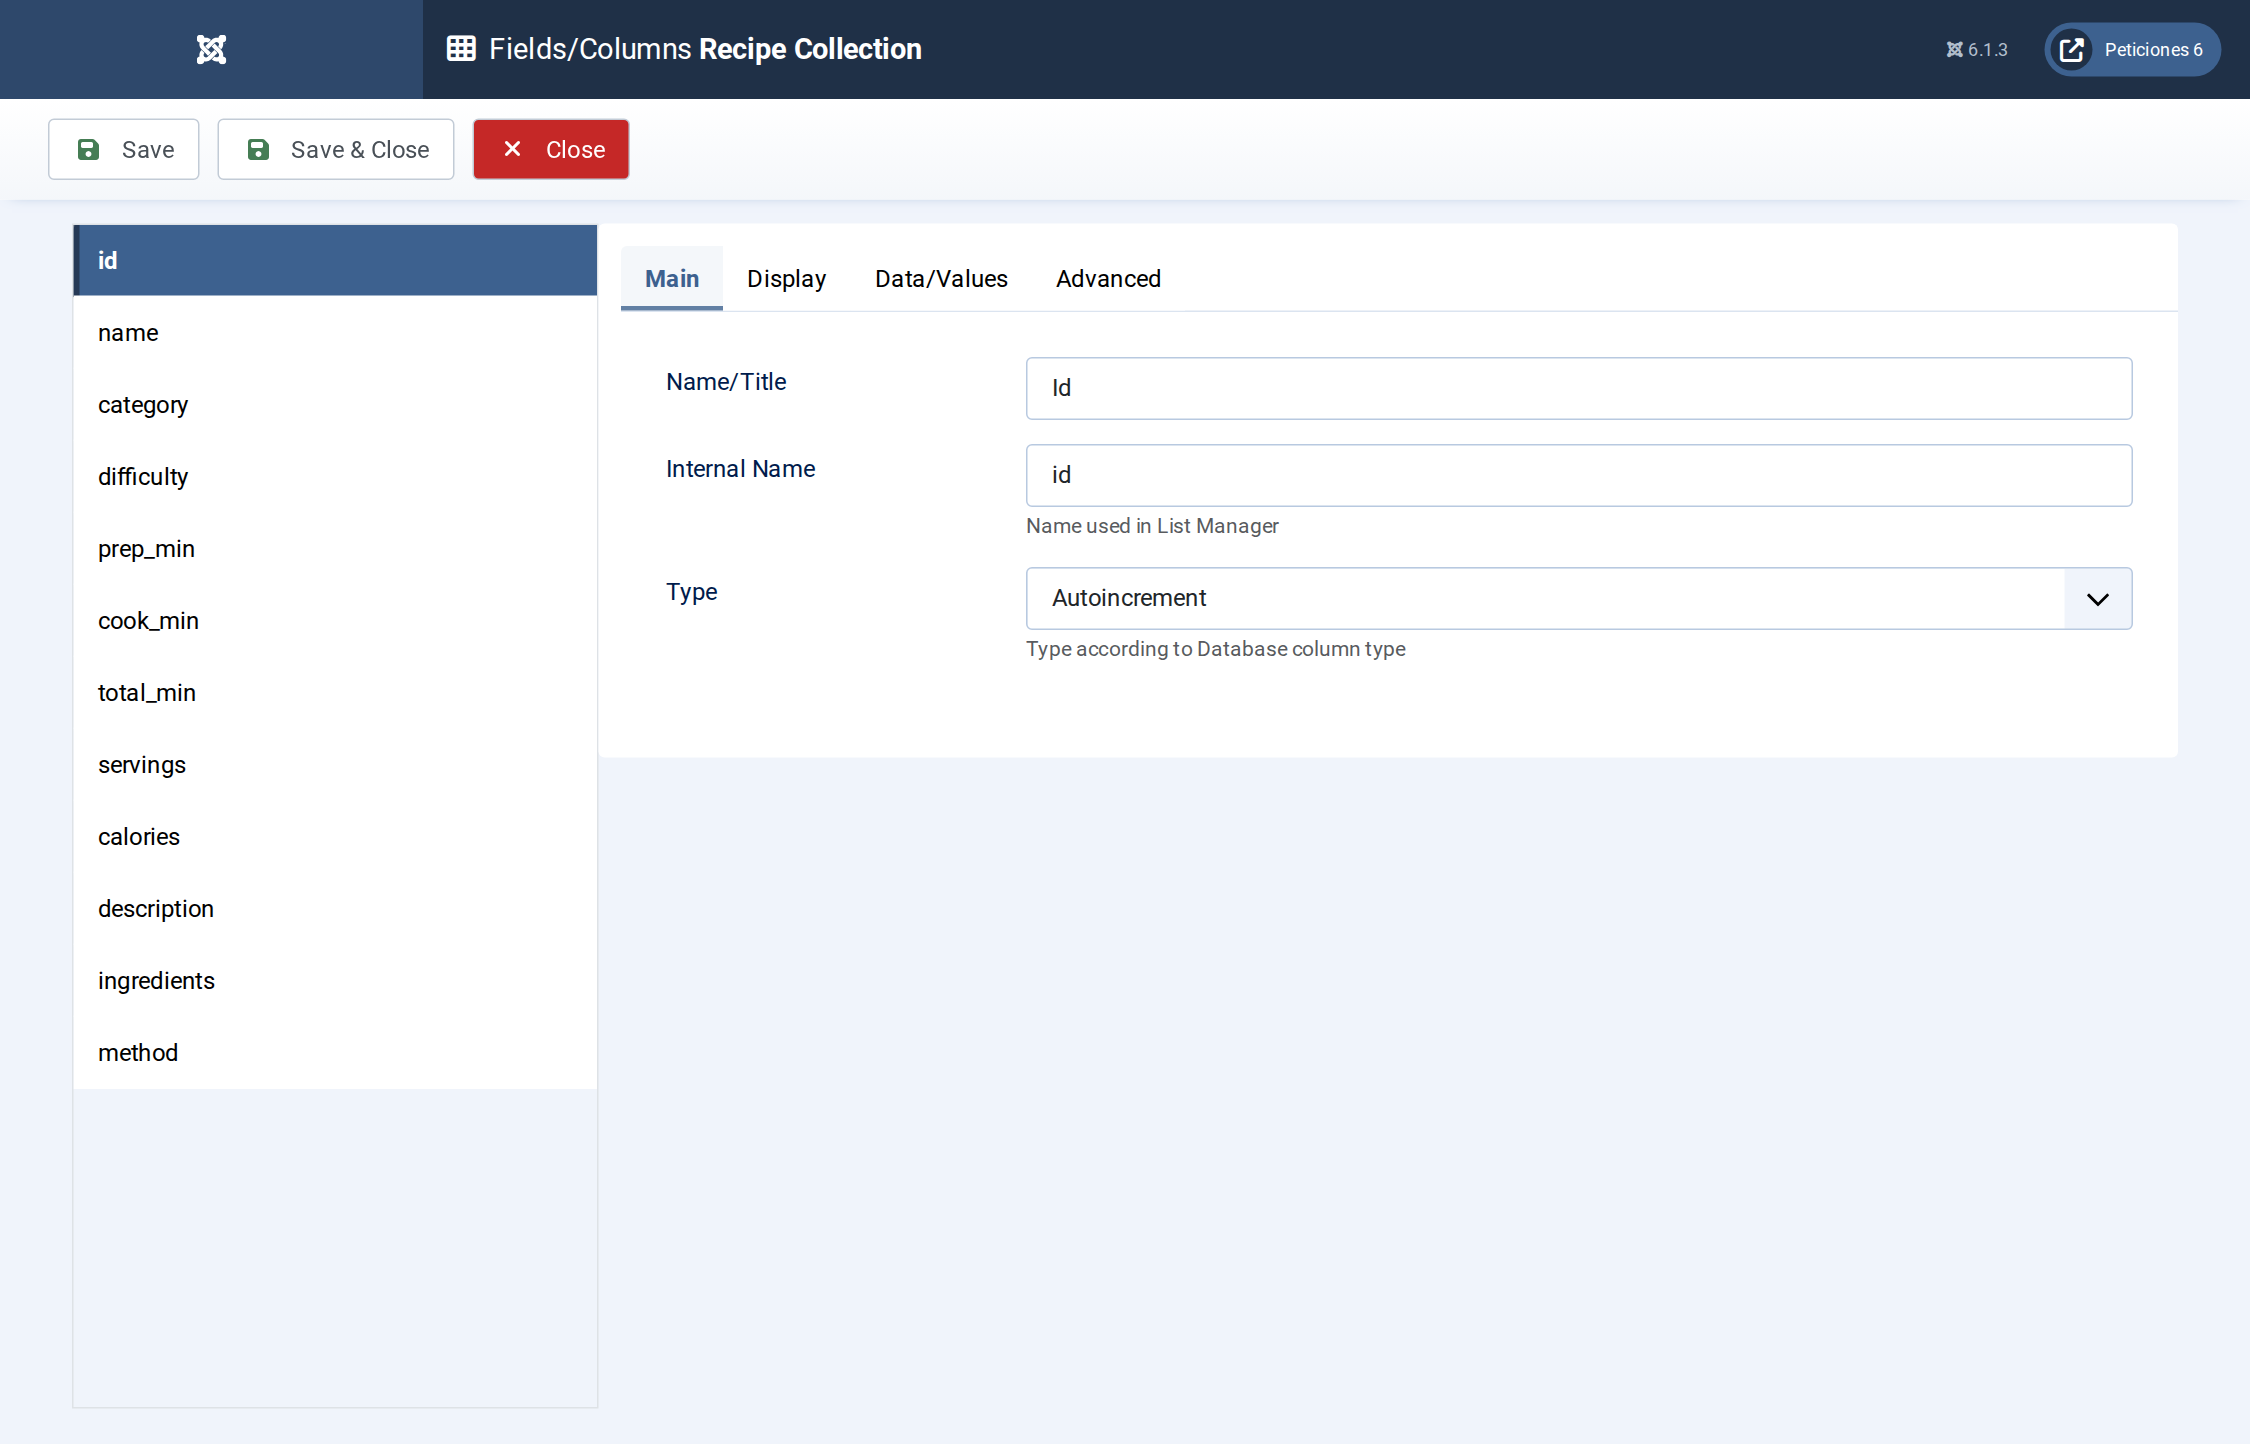
Task: Click the Save & Close button
Action: tap(336, 150)
